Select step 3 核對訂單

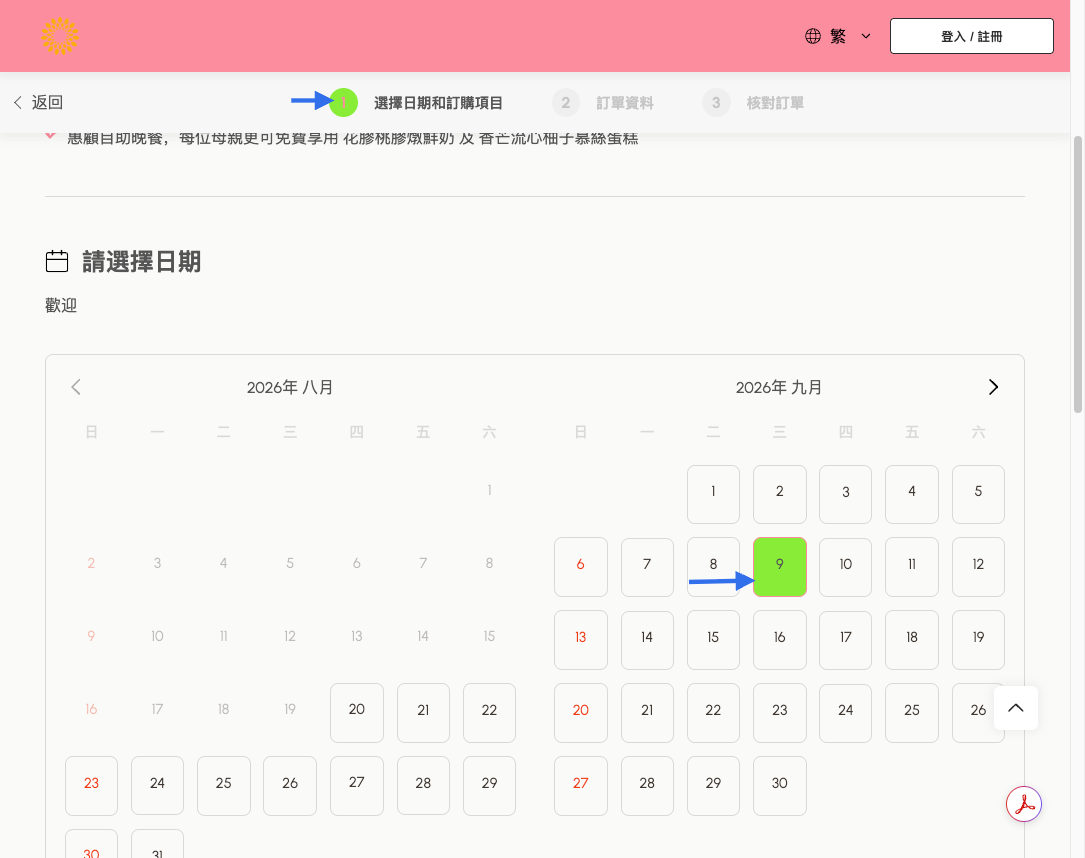pyautogui.click(x=753, y=103)
